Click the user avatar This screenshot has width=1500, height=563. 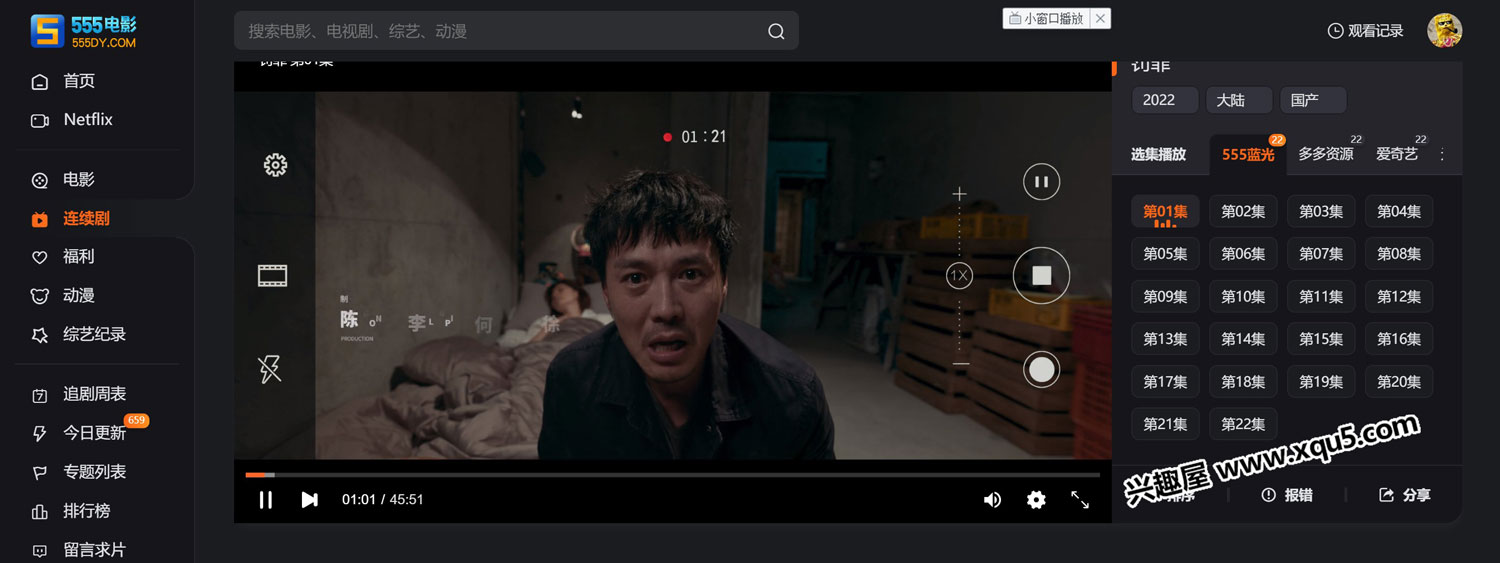(1445, 30)
